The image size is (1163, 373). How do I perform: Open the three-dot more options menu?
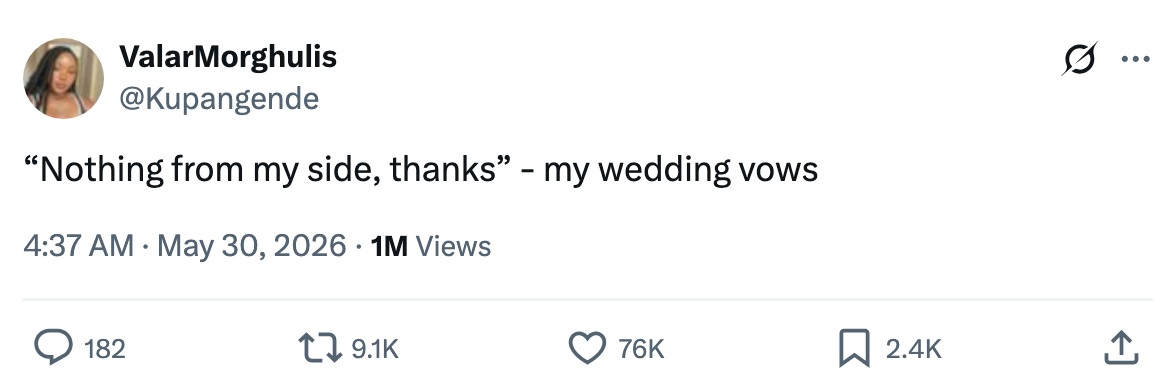tap(1135, 59)
